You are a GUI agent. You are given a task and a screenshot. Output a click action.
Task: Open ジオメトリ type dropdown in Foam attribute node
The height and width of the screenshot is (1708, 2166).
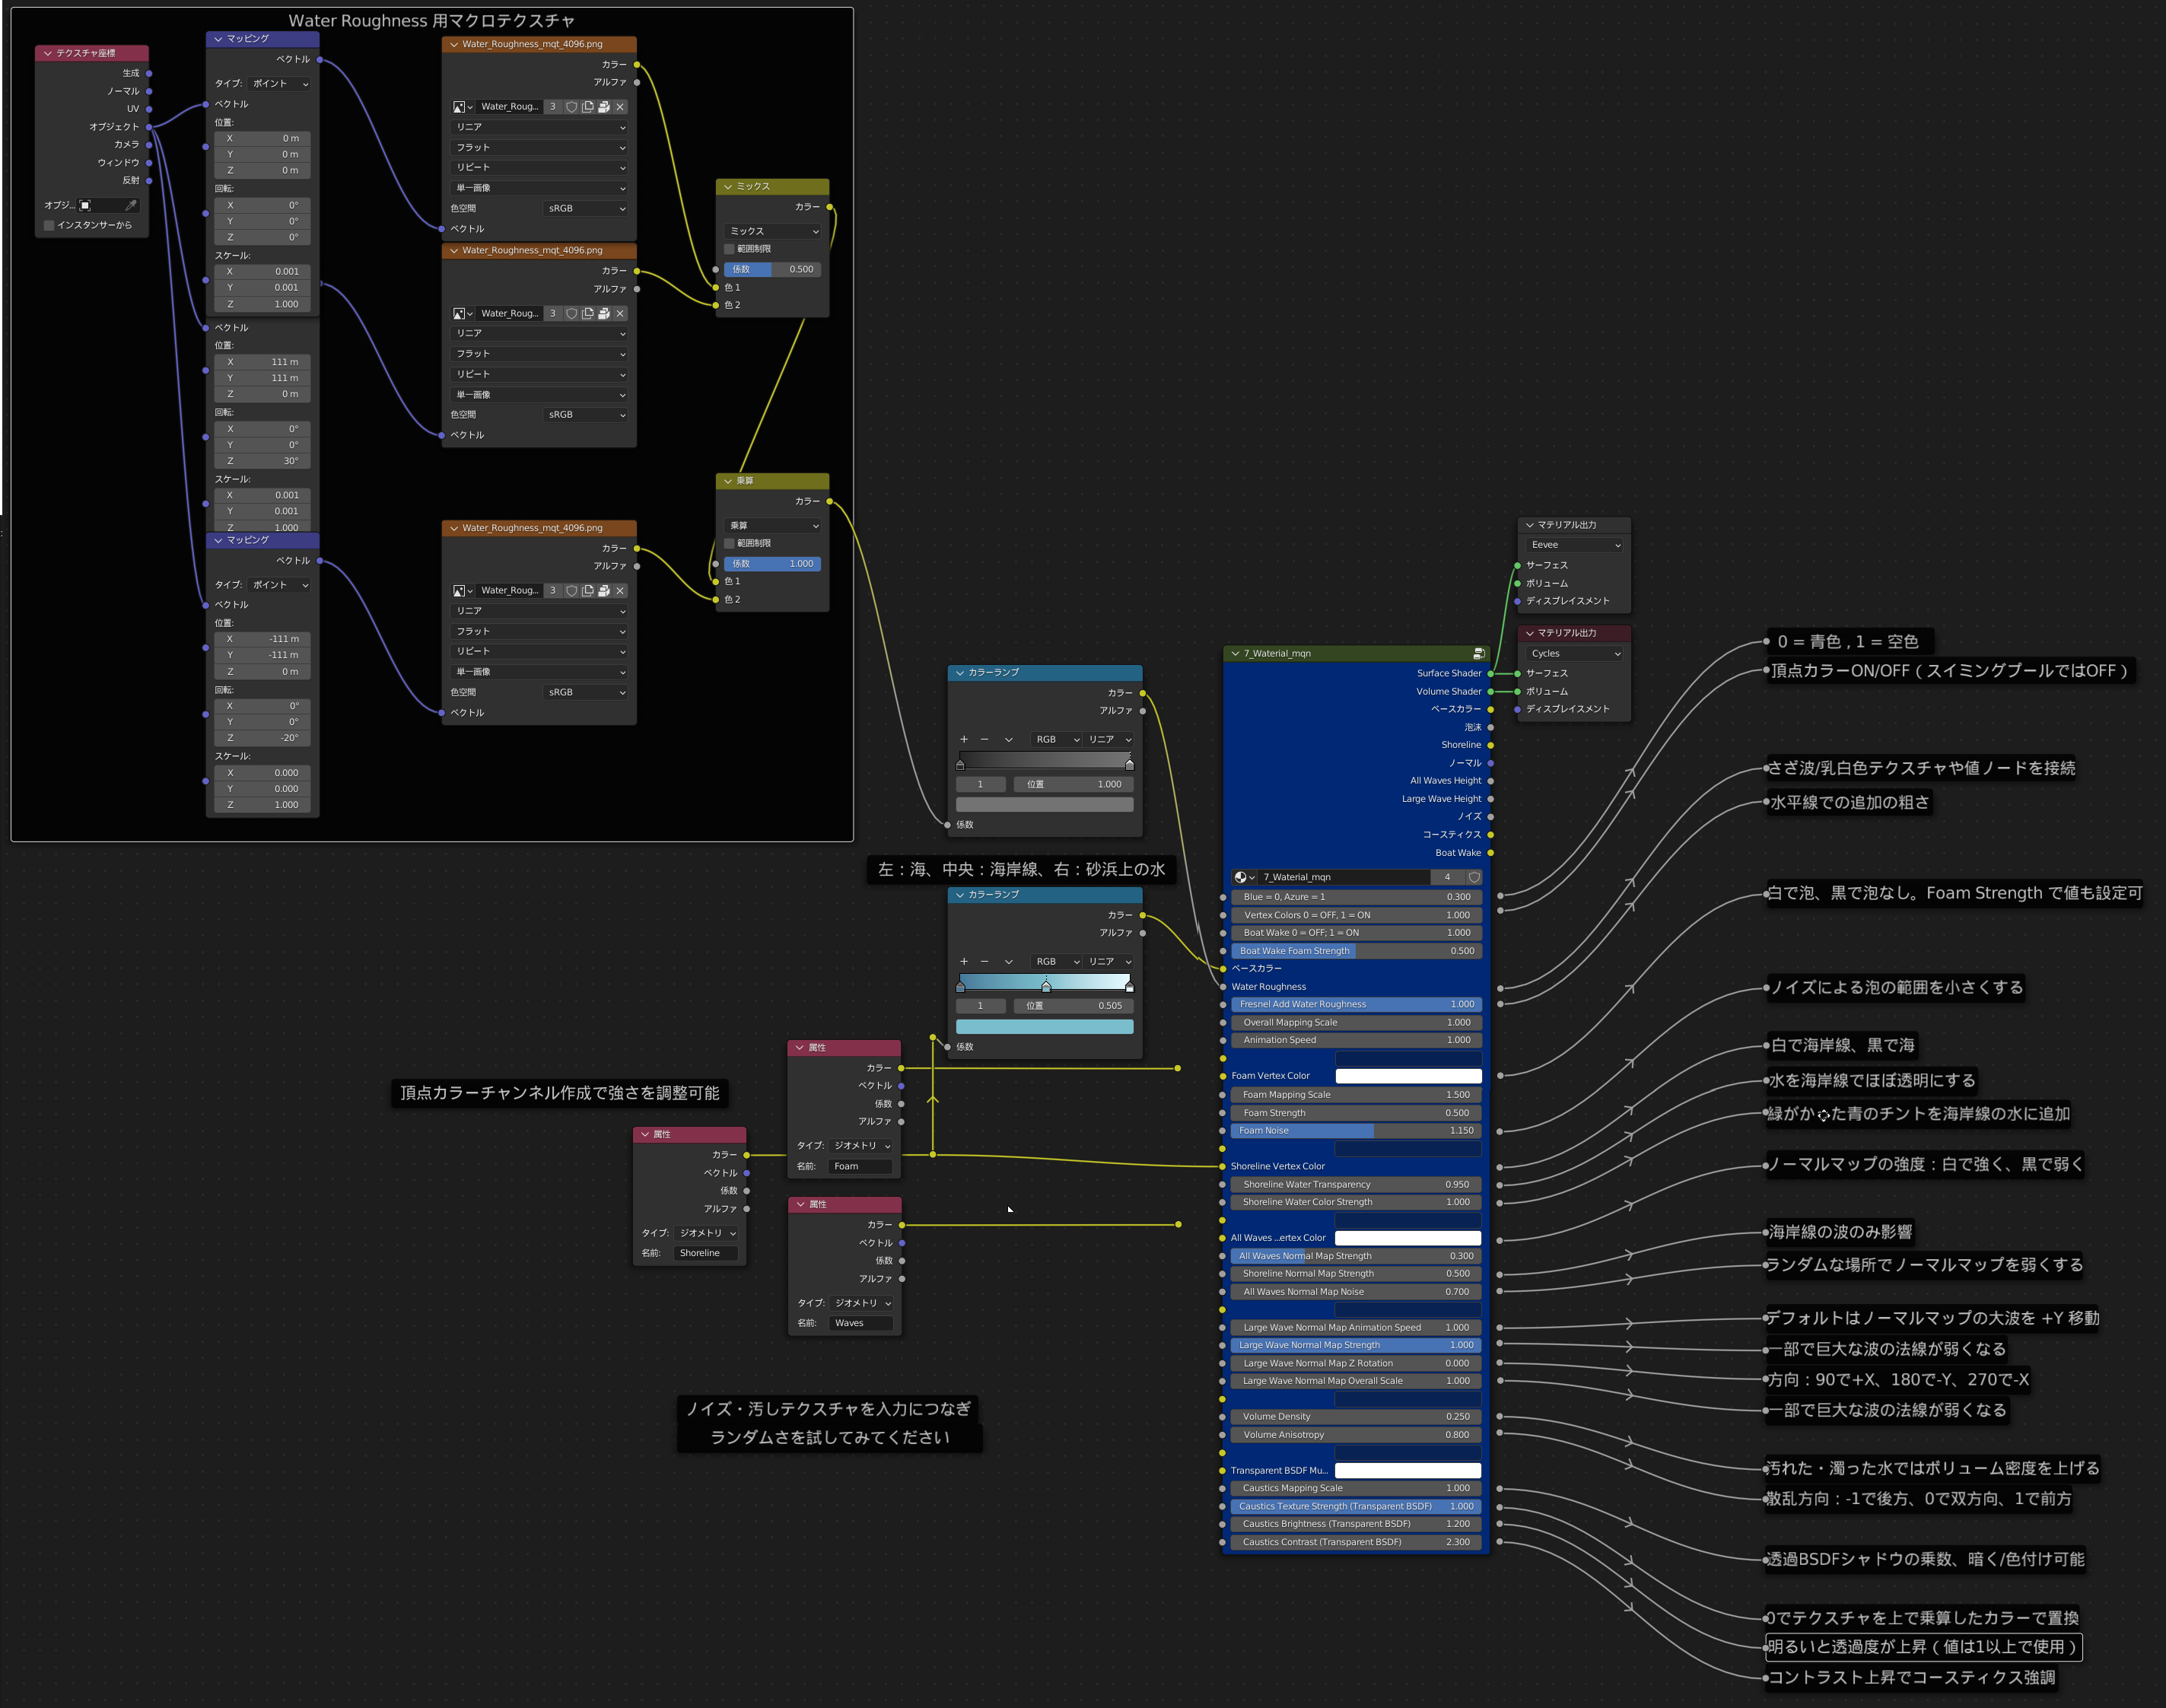tap(861, 1146)
